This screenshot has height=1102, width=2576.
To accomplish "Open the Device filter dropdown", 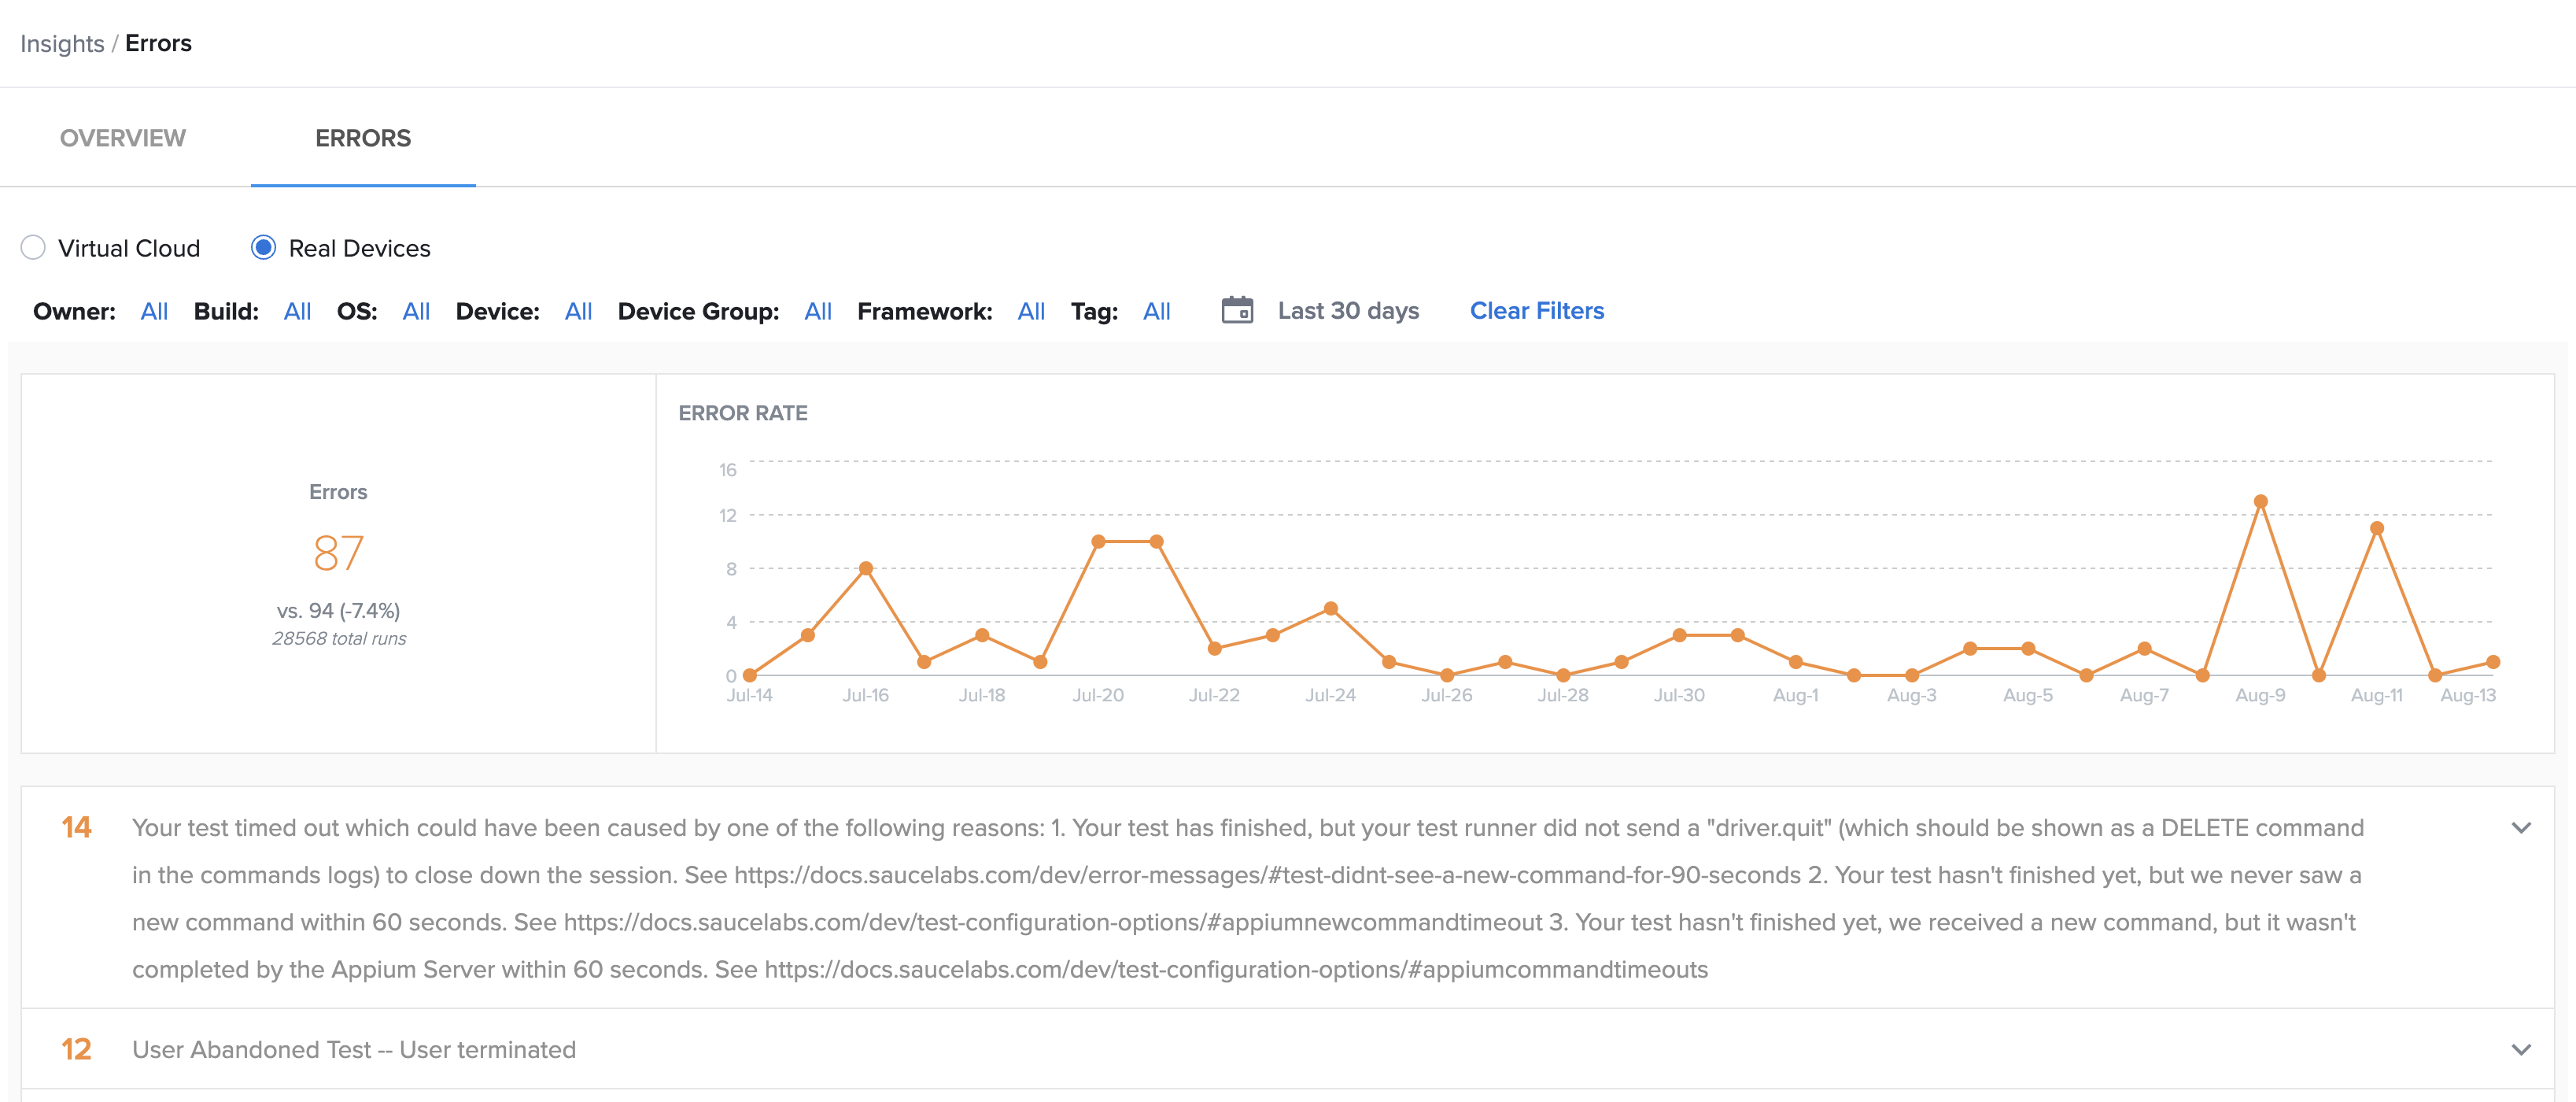I will pos(577,311).
